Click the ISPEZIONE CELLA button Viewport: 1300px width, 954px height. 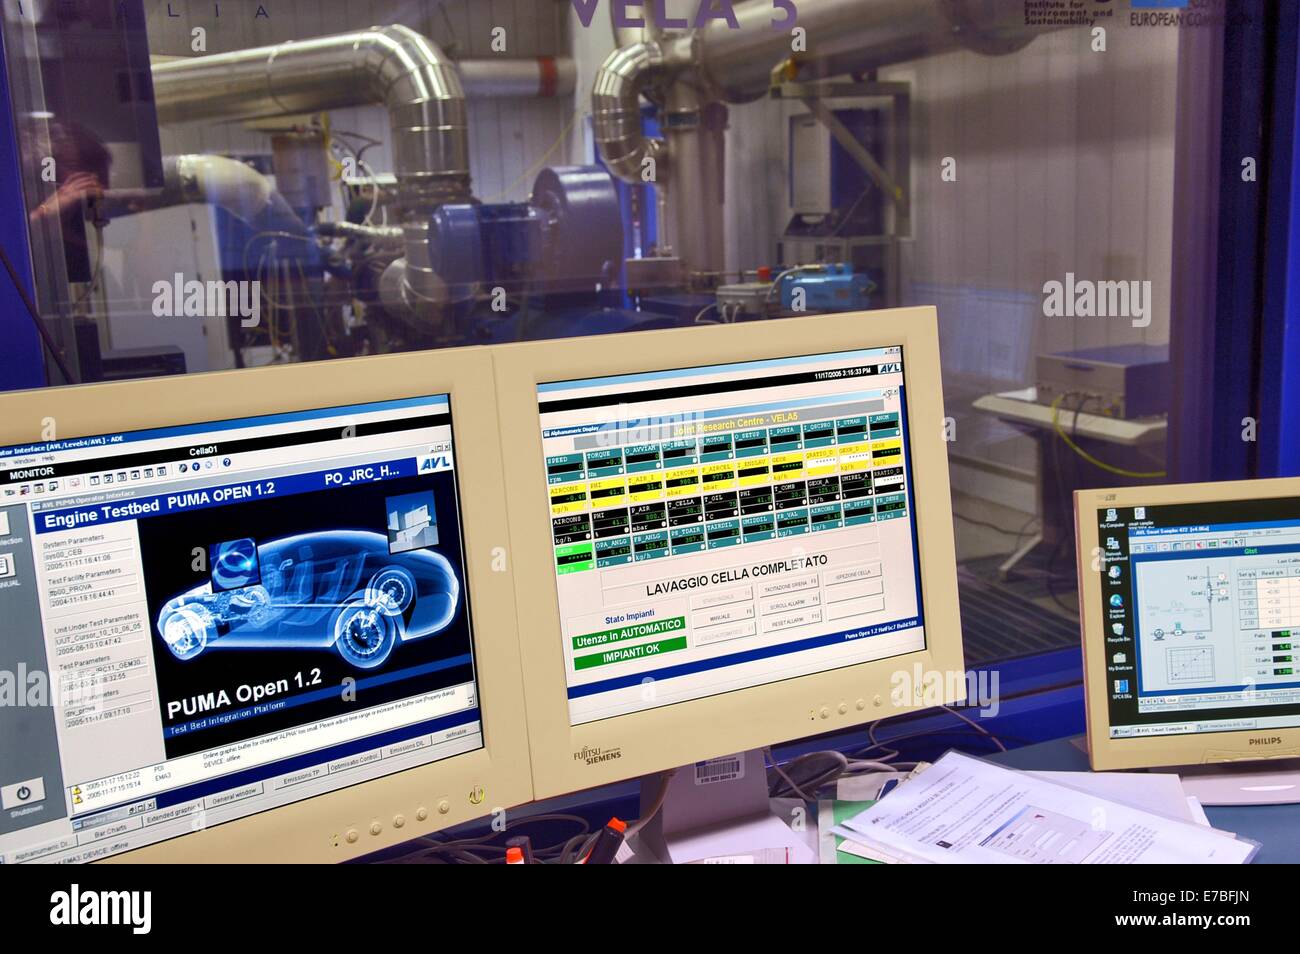point(853,573)
